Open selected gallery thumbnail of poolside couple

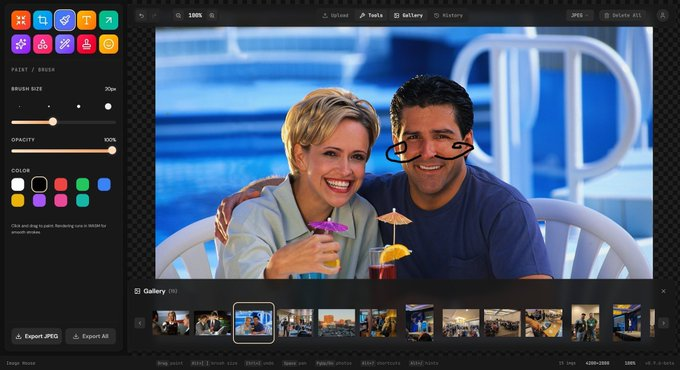pyautogui.click(x=254, y=323)
